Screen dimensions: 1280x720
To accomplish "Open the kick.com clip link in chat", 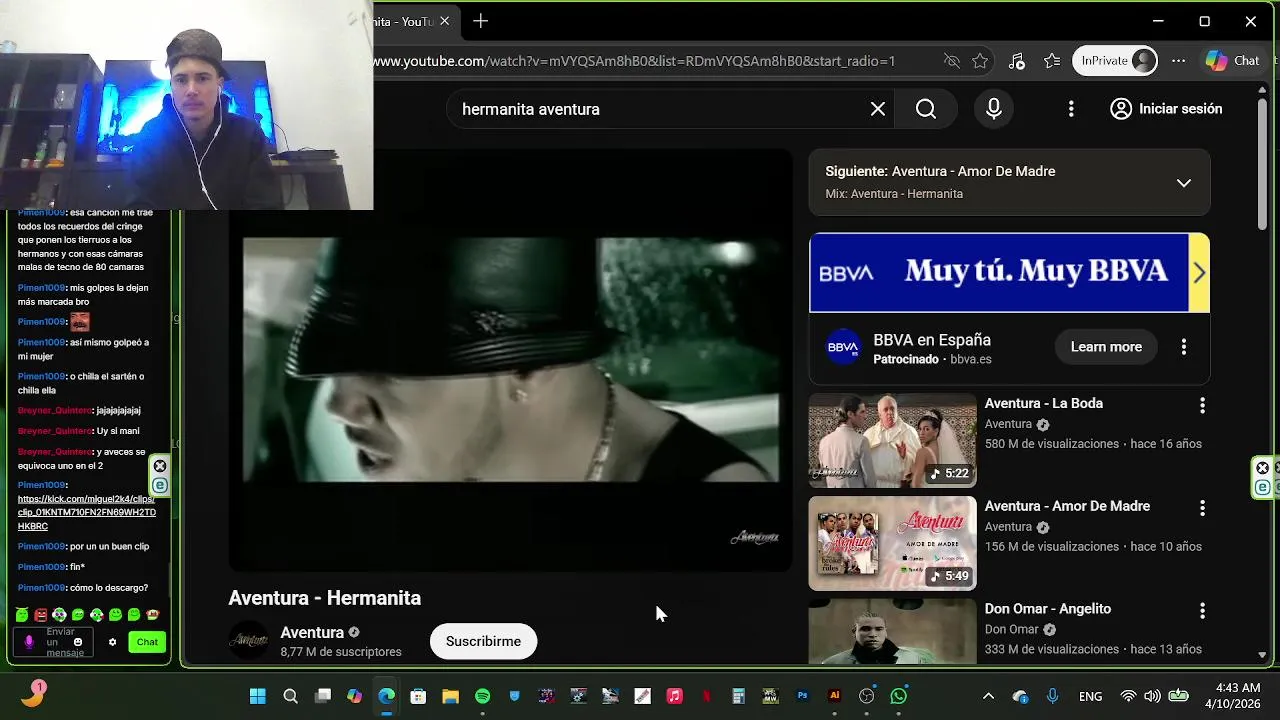I will click(87, 512).
